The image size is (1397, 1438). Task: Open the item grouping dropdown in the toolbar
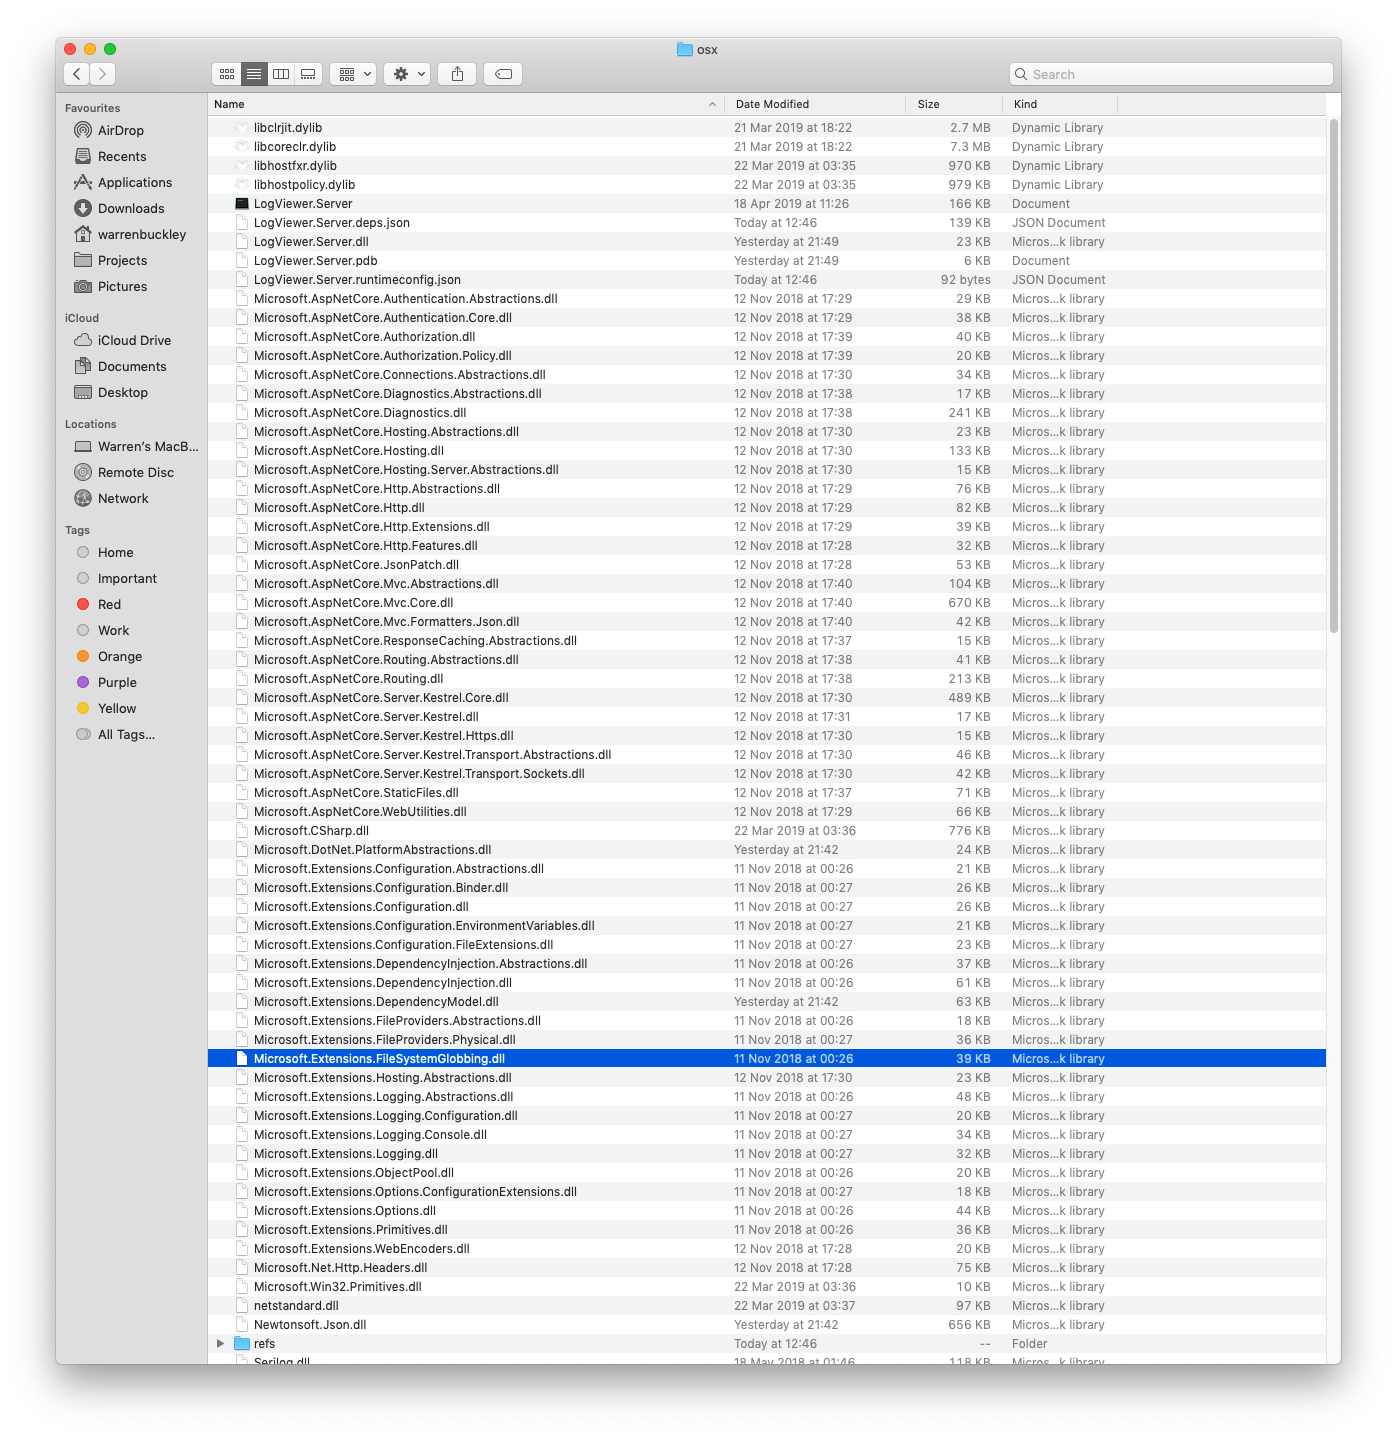click(352, 73)
